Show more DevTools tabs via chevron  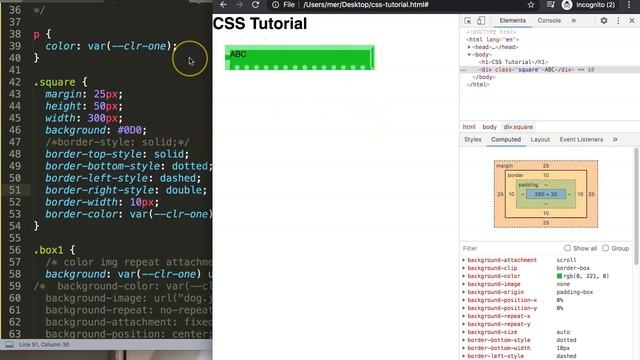coord(573,20)
